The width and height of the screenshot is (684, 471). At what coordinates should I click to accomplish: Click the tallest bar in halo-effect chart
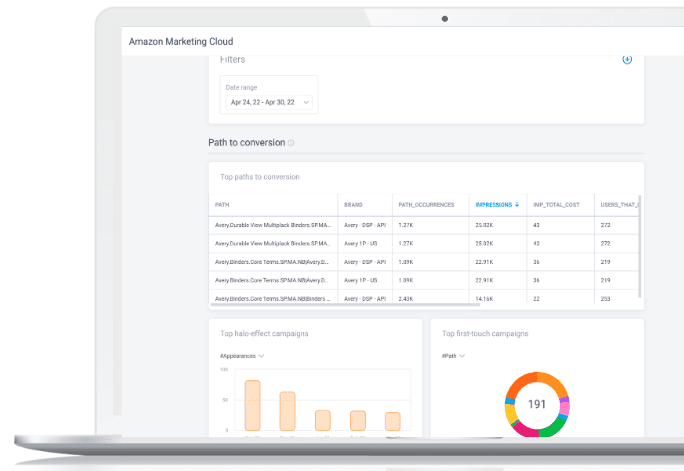click(253, 406)
